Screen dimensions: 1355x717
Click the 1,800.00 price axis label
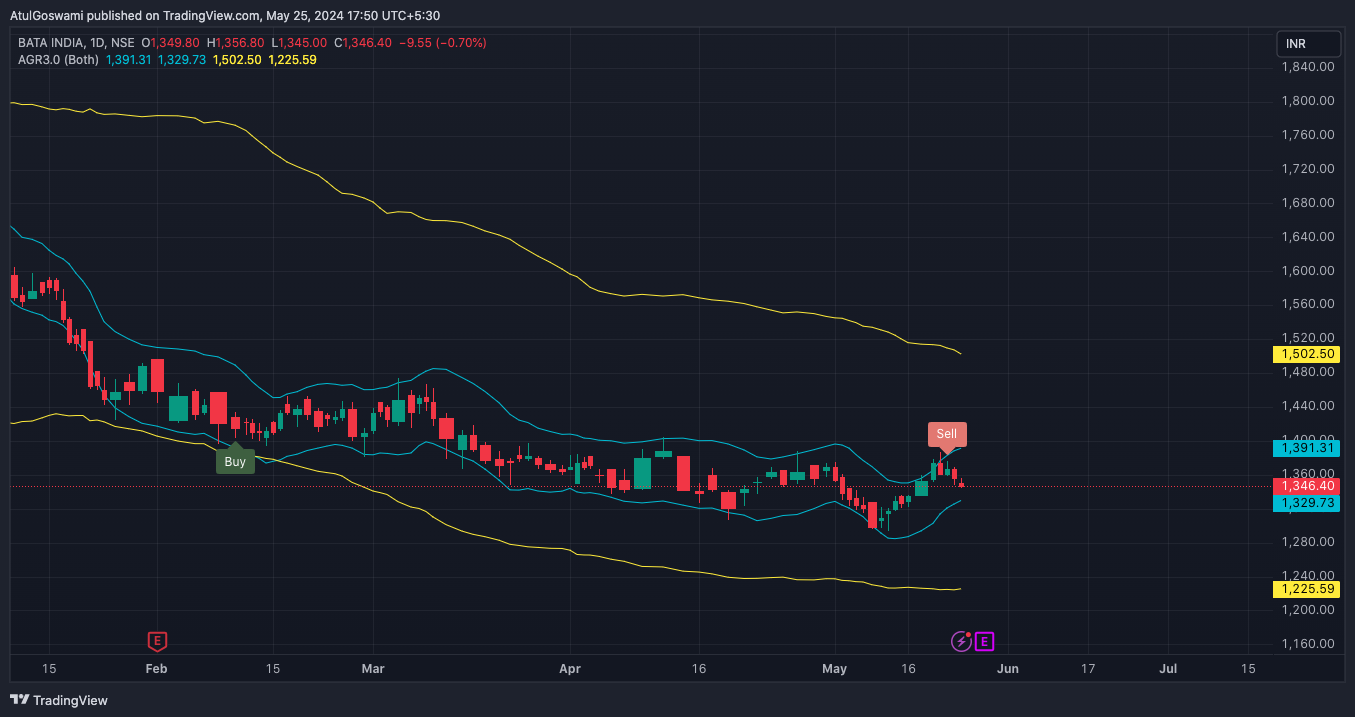1308,101
